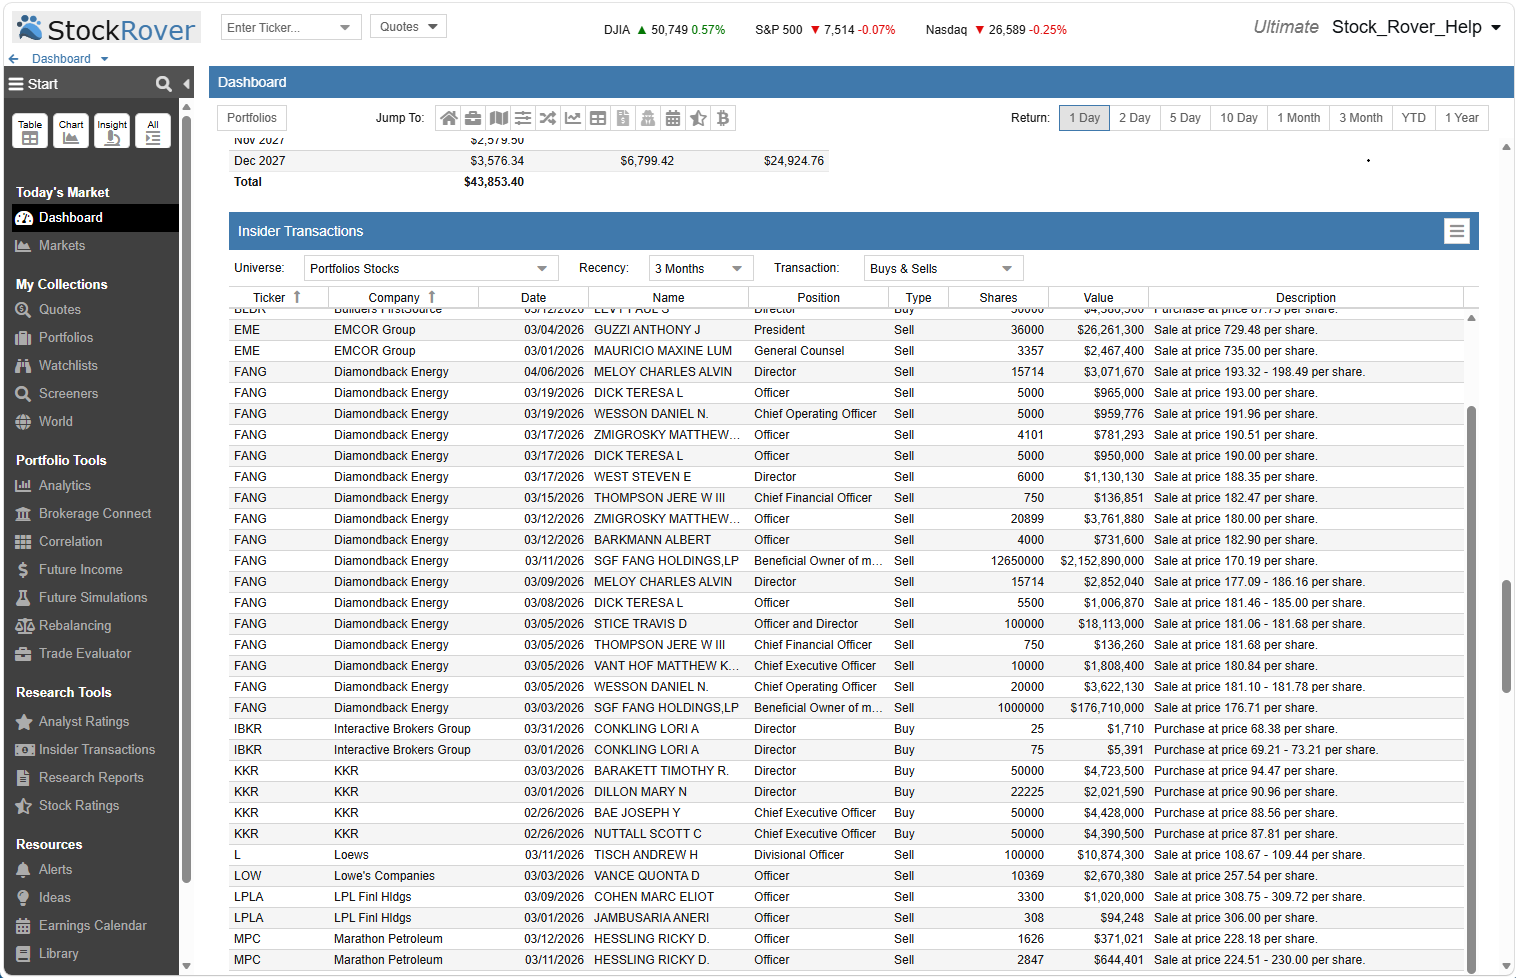The height and width of the screenshot is (978, 1516).
Task: Open Dashboard in the sidebar
Action: (x=95, y=218)
